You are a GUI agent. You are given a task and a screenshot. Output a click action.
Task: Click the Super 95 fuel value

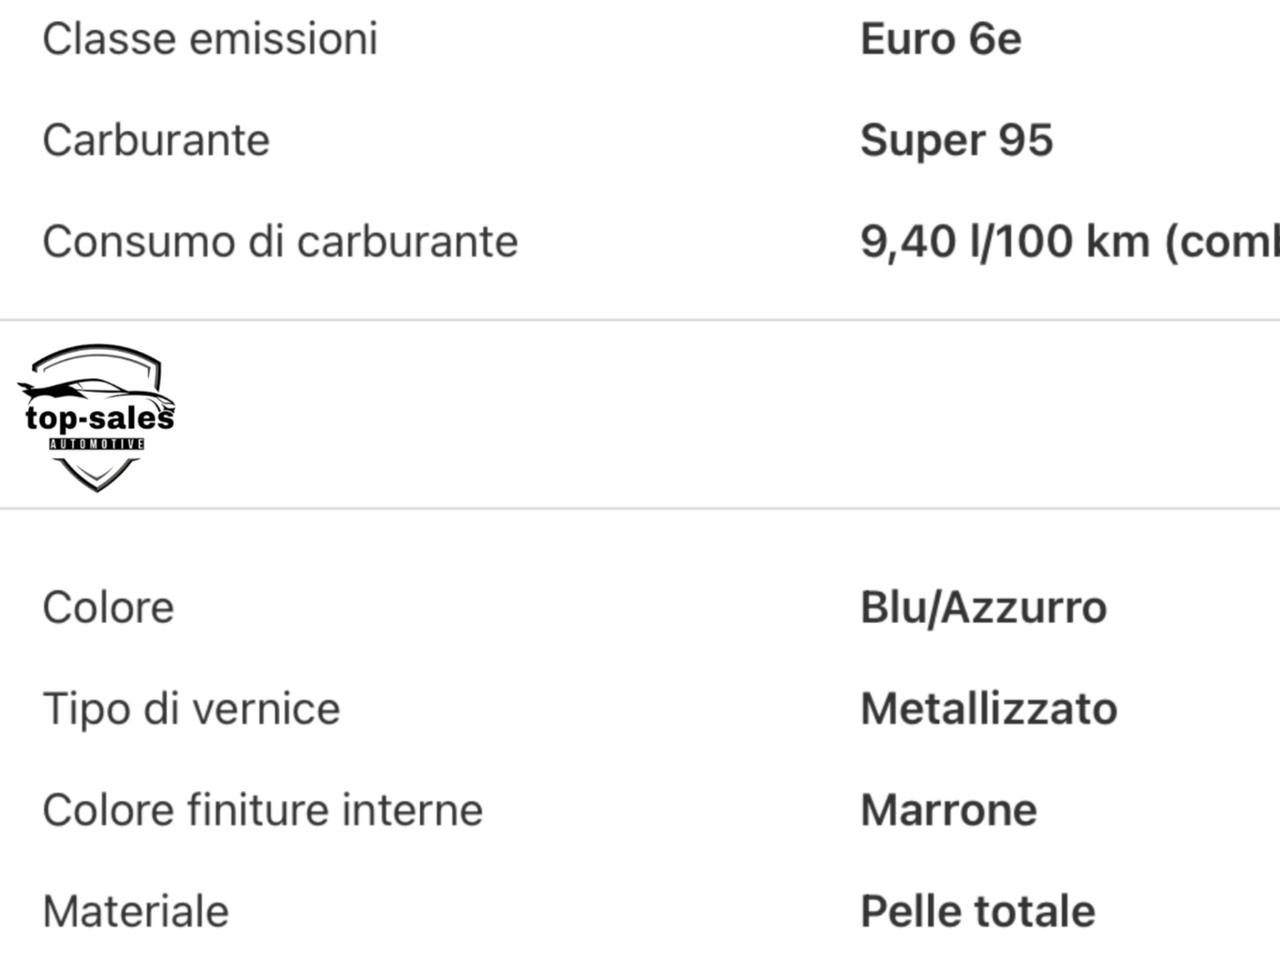click(x=956, y=140)
